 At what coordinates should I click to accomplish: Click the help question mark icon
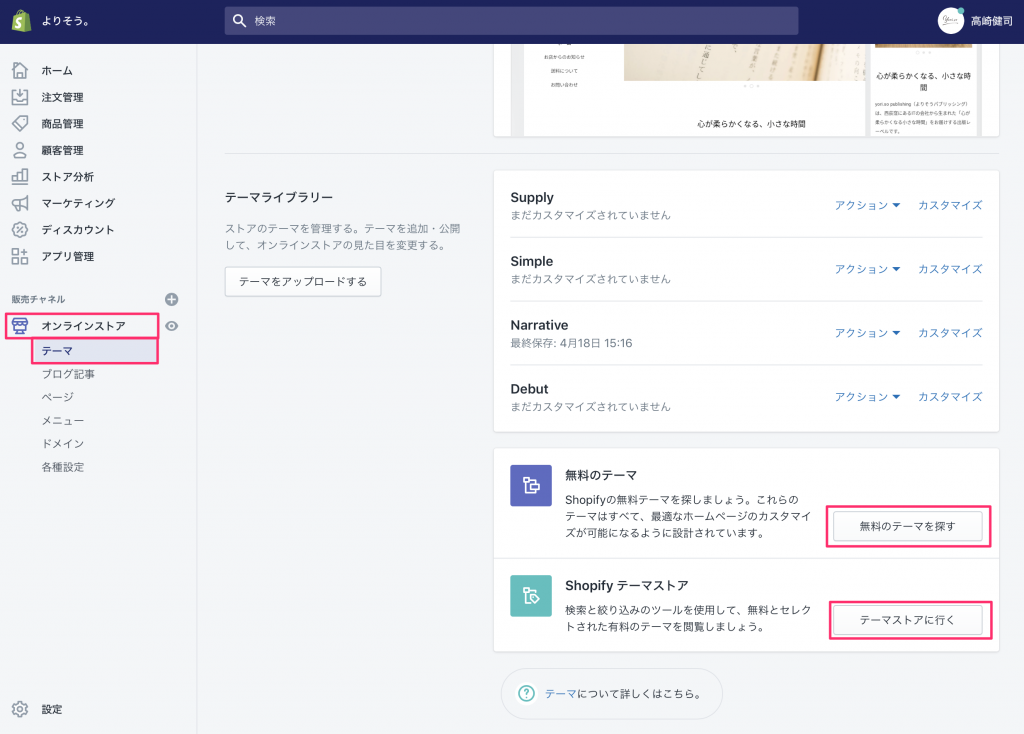coord(526,694)
